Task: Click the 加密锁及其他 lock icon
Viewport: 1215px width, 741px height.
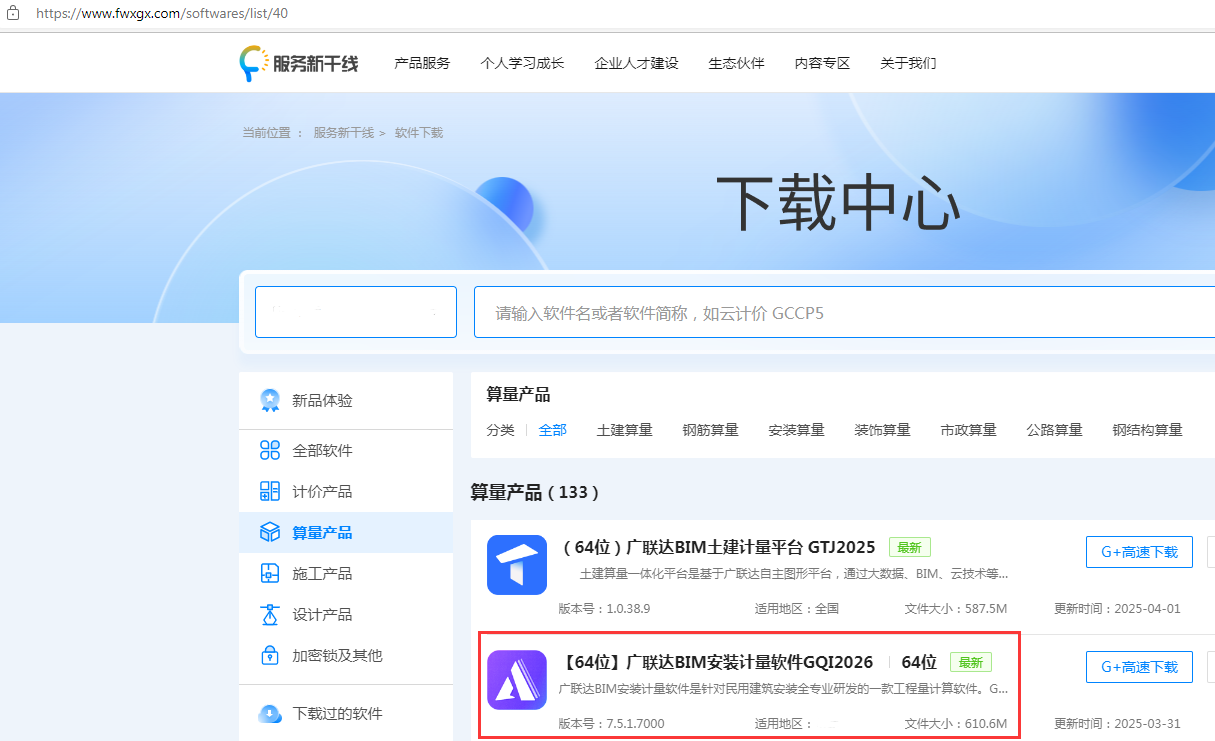Action: [270, 655]
